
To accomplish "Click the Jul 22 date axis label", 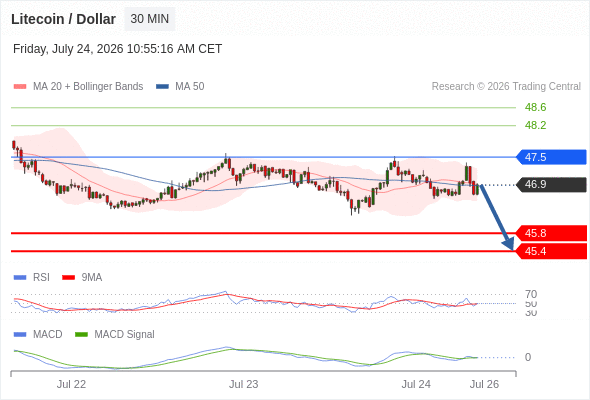I will pos(71,385).
